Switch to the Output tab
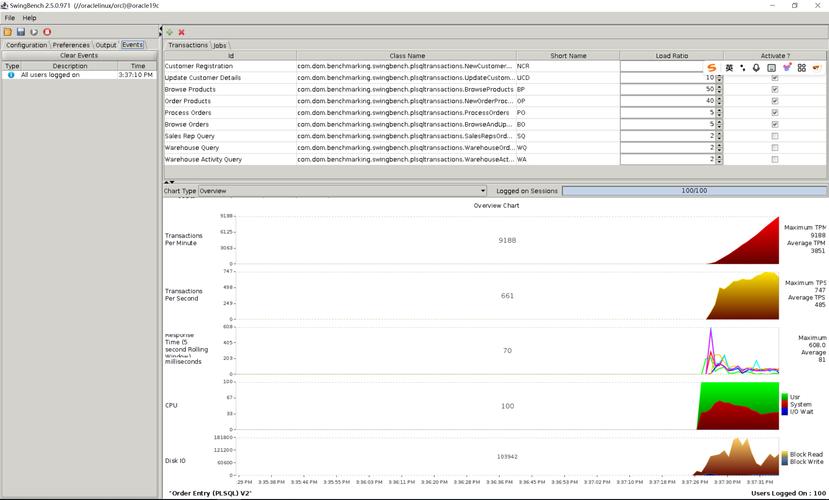The height and width of the screenshot is (500, 829). click(x=106, y=45)
